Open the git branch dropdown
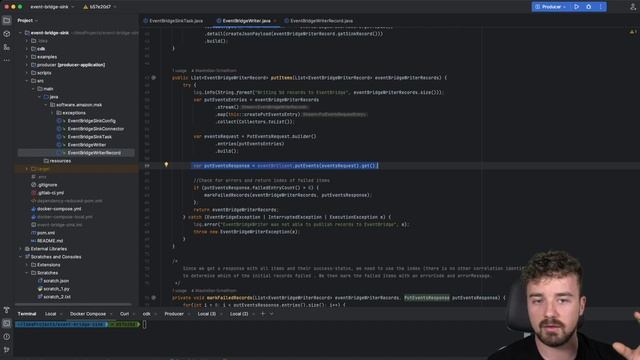 (x=100, y=7)
